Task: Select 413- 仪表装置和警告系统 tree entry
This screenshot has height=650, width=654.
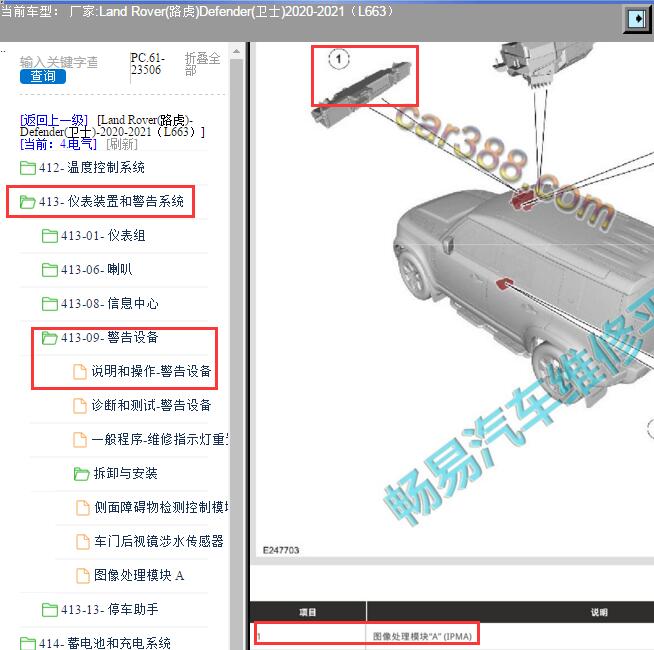Action: tap(111, 202)
